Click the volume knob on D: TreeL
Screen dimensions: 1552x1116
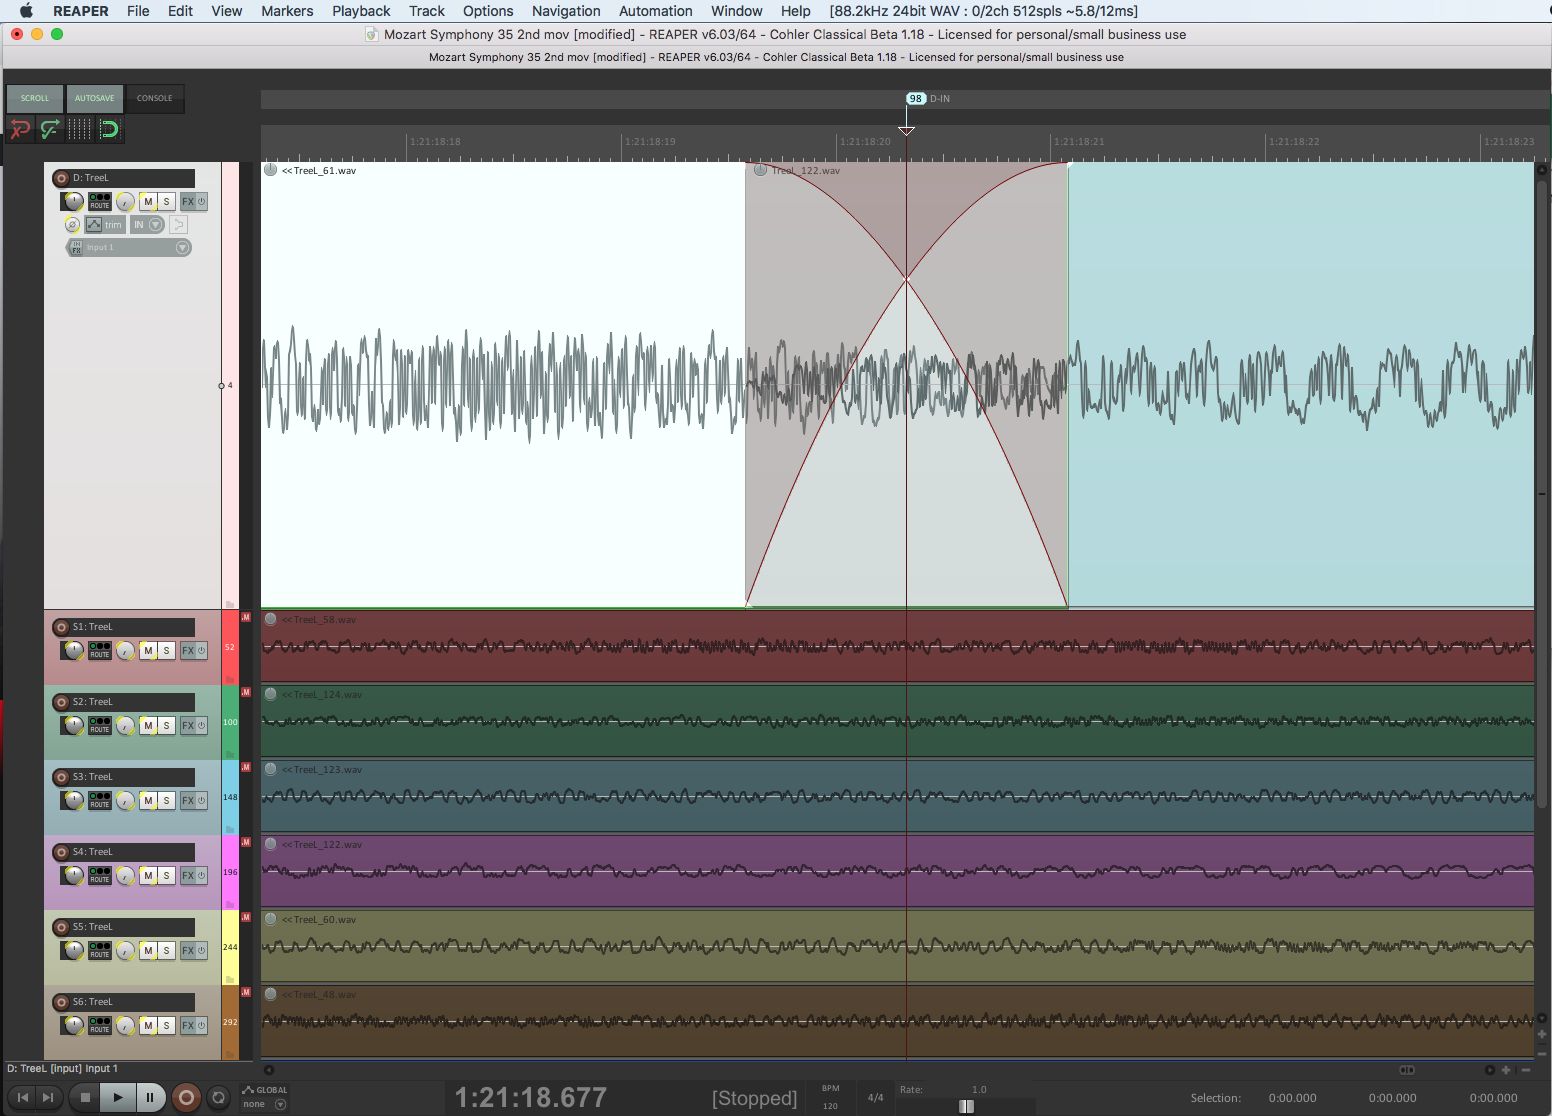coord(73,201)
